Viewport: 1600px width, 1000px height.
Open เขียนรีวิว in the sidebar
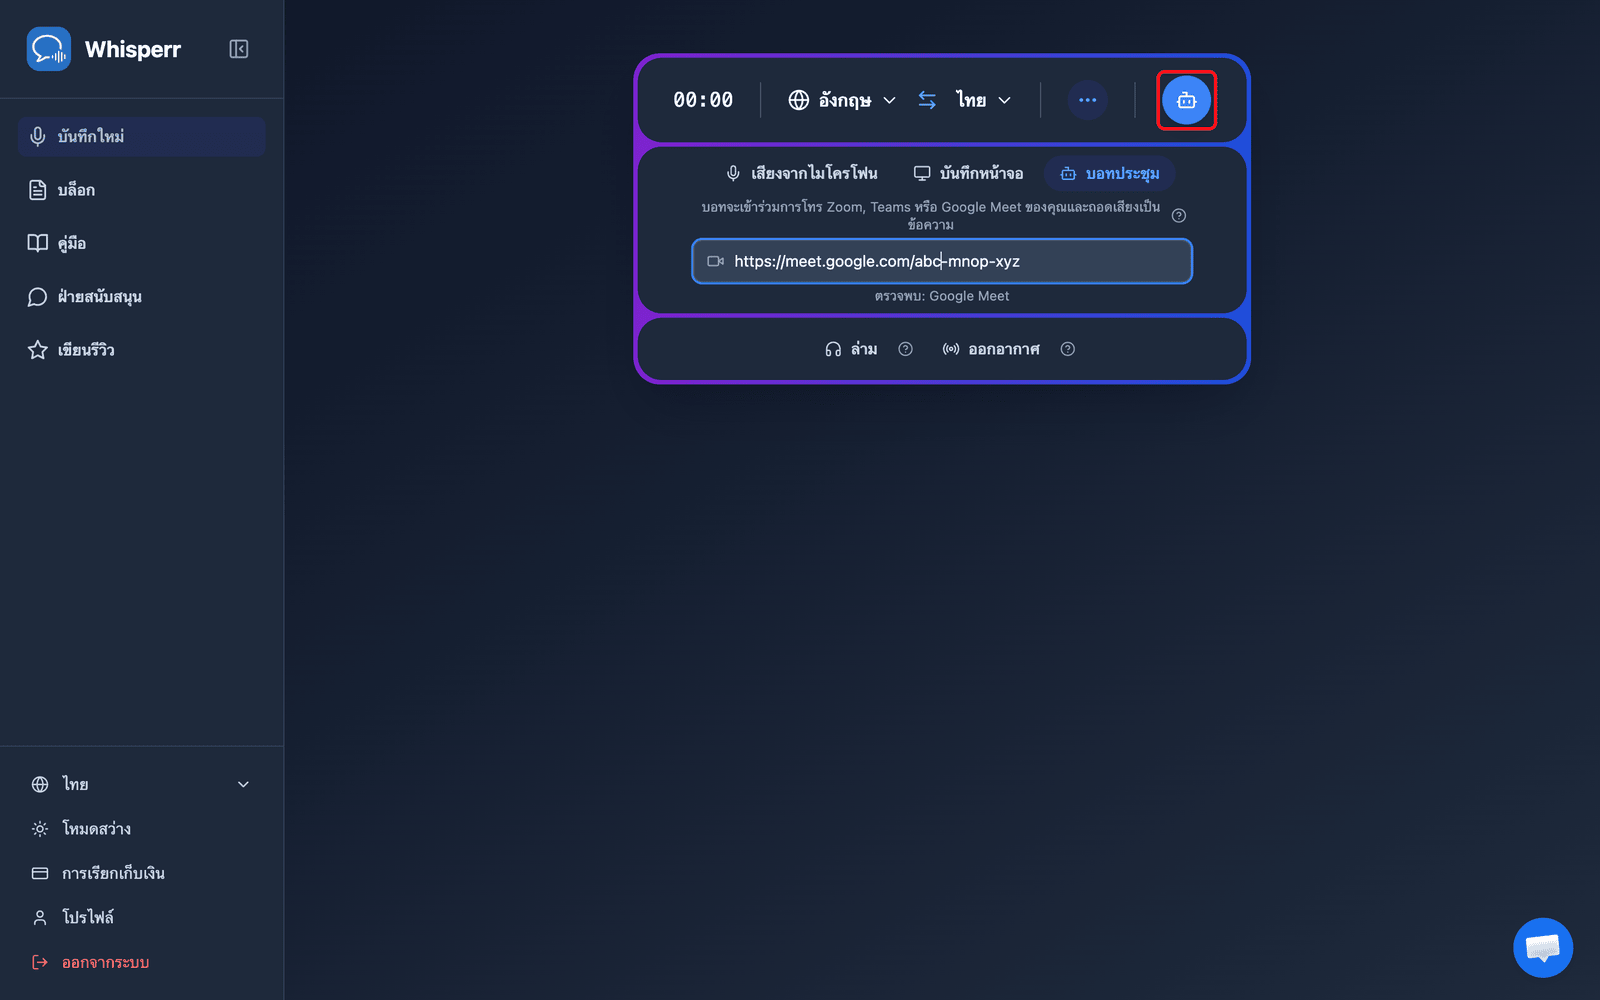[x=141, y=350]
